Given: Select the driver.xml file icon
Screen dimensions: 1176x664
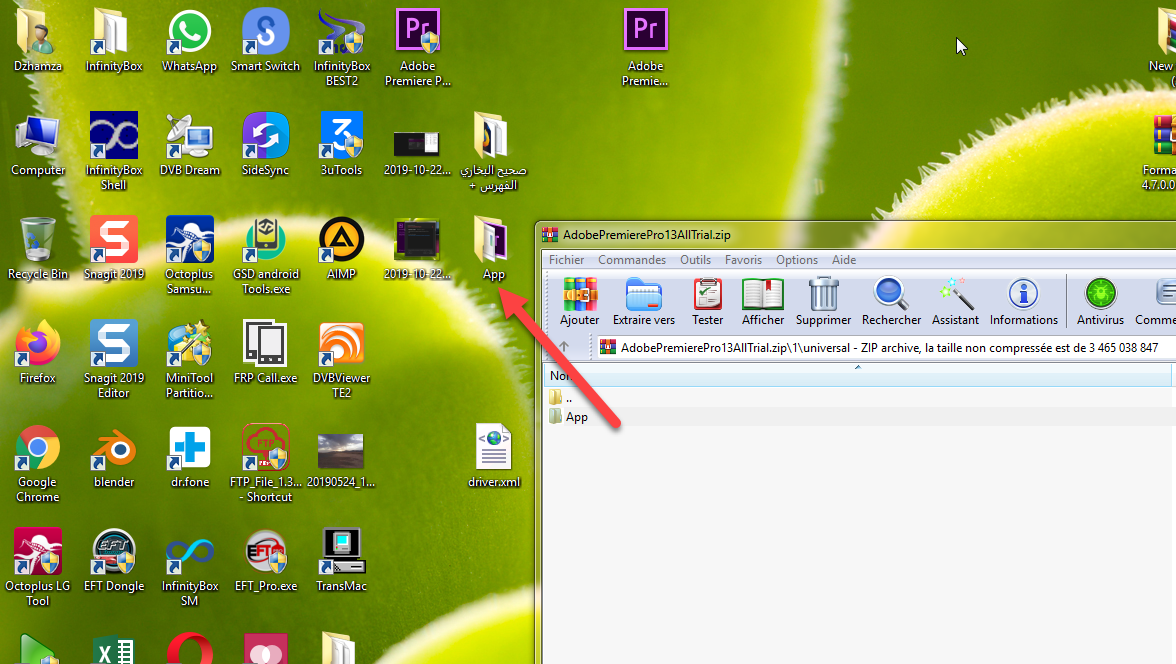Looking at the screenshot, I should (493, 456).
